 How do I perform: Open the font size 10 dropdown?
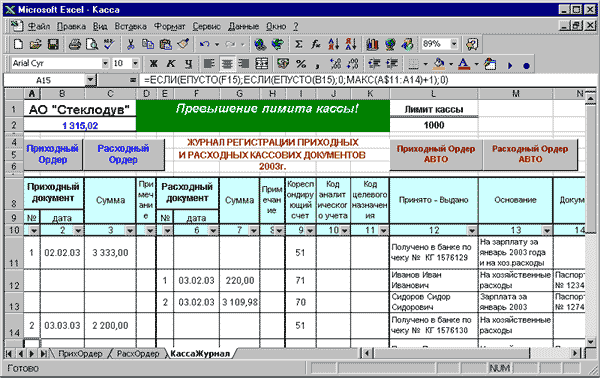(x=135, y=64)
